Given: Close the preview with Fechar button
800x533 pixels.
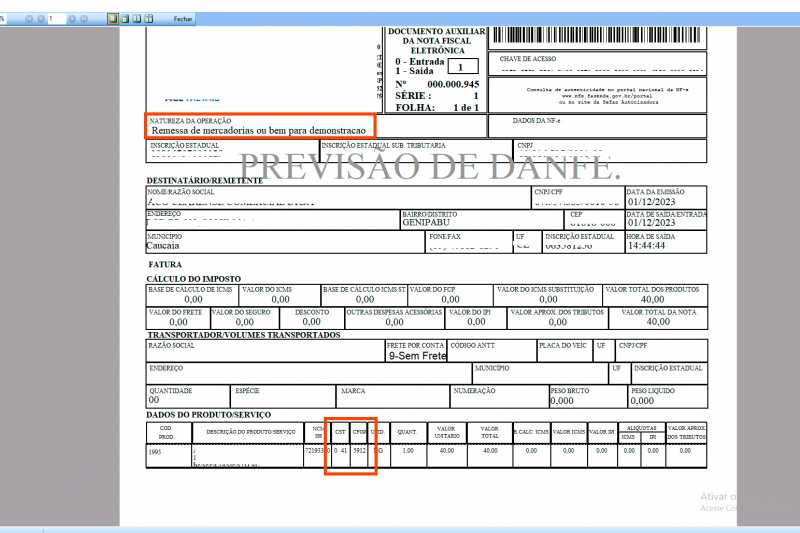Looking at the screenshot, I should coord(183,19).
